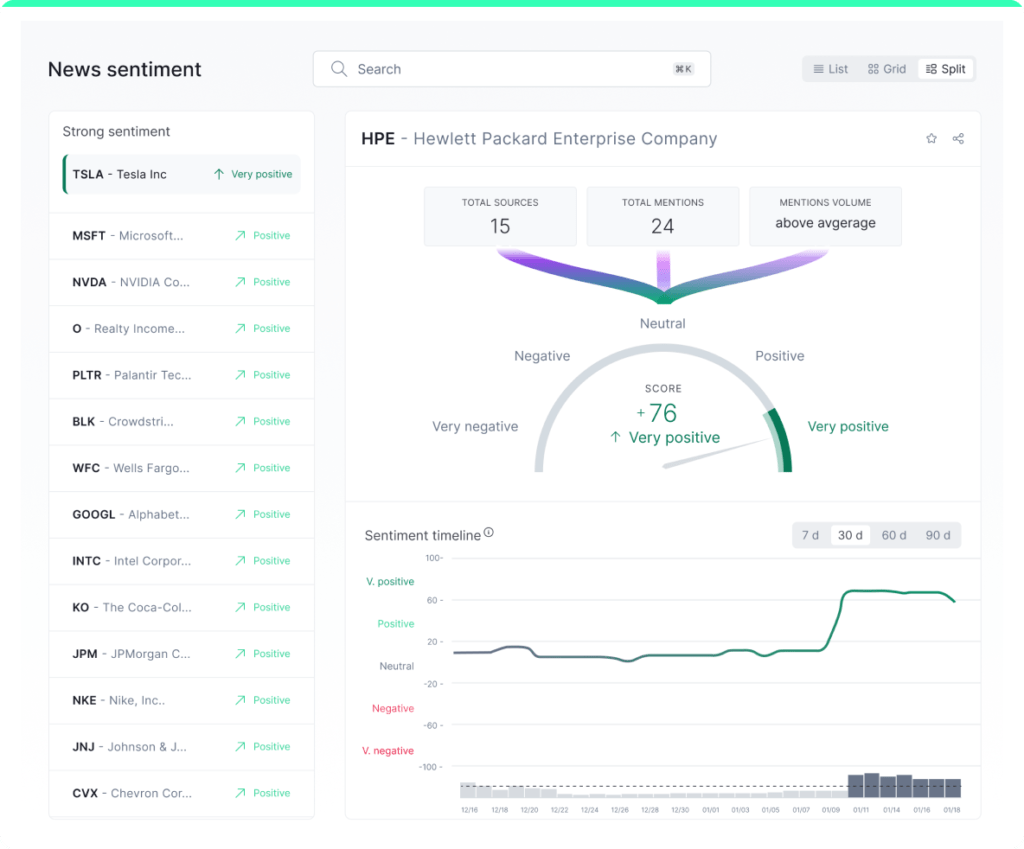Viewport: 1024px width, 849px height.
Task: Enable the 7d timeline period
Action: (x=810, y=535)
